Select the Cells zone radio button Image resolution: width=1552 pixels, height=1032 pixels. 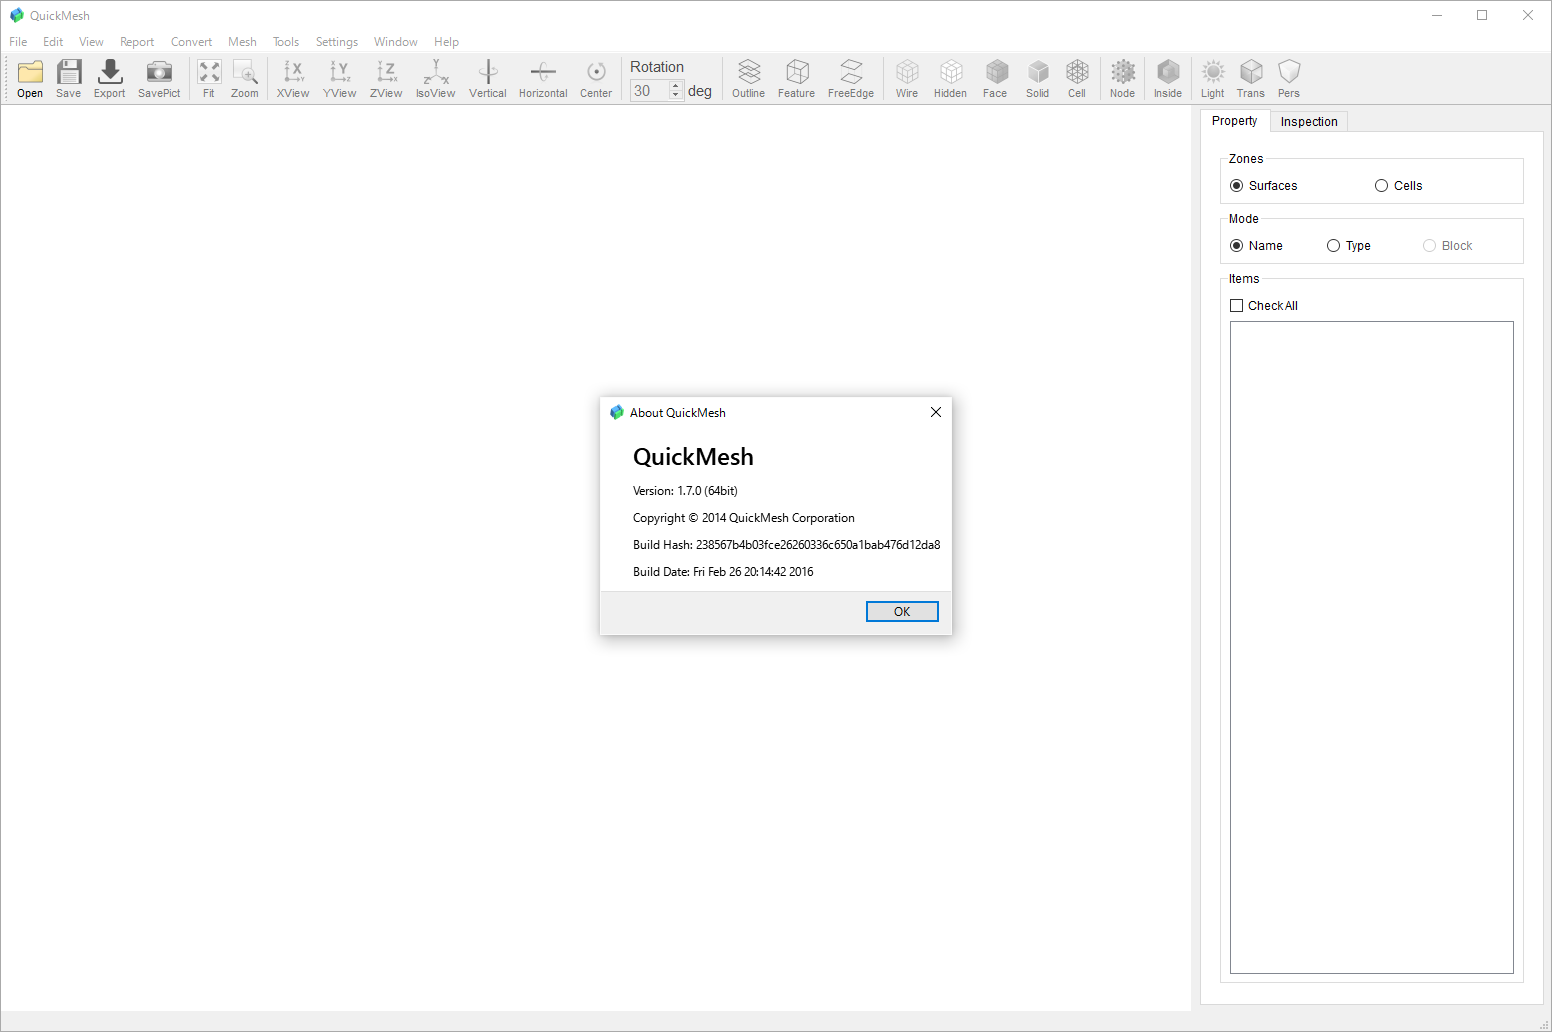pos(1381,186)
